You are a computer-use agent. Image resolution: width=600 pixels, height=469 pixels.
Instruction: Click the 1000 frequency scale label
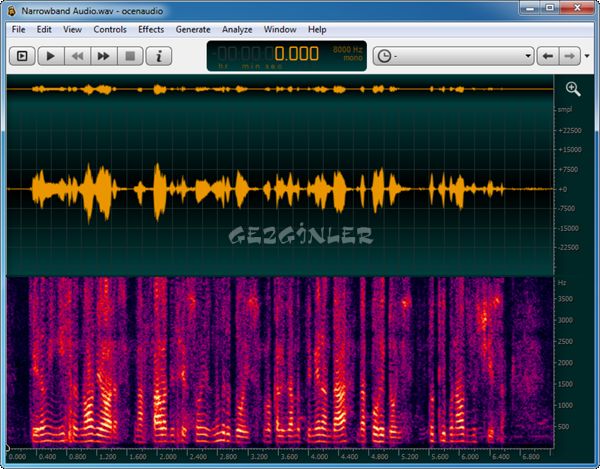click(x=566, y=405)
